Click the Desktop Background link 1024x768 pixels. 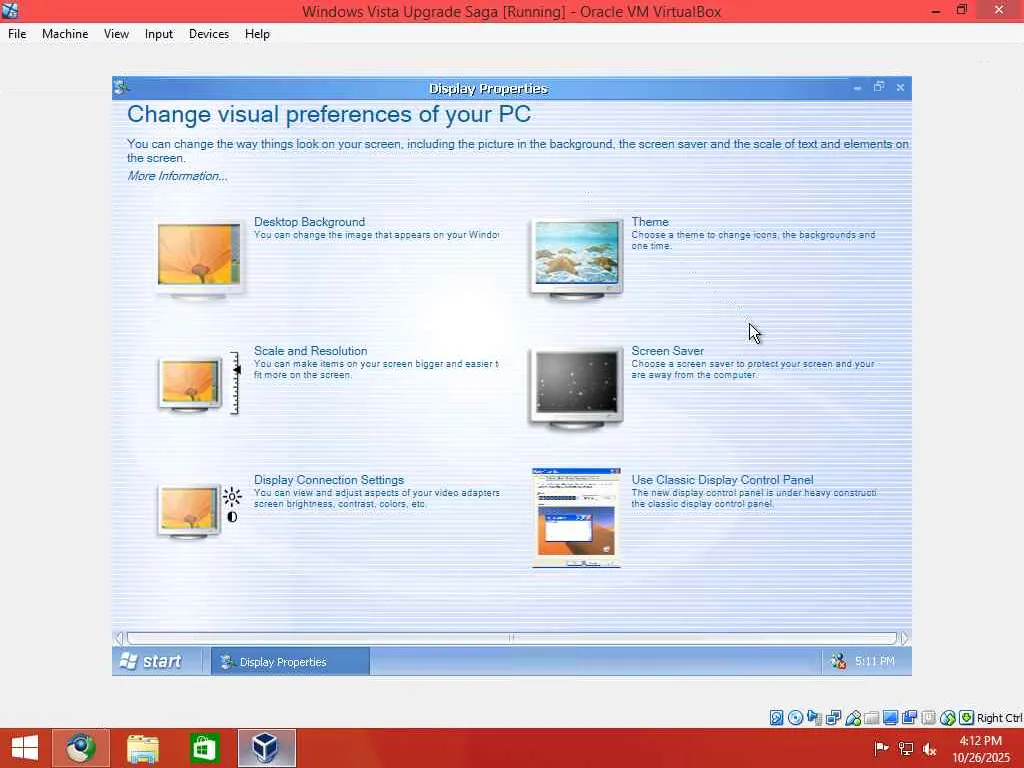coord(310,222)
